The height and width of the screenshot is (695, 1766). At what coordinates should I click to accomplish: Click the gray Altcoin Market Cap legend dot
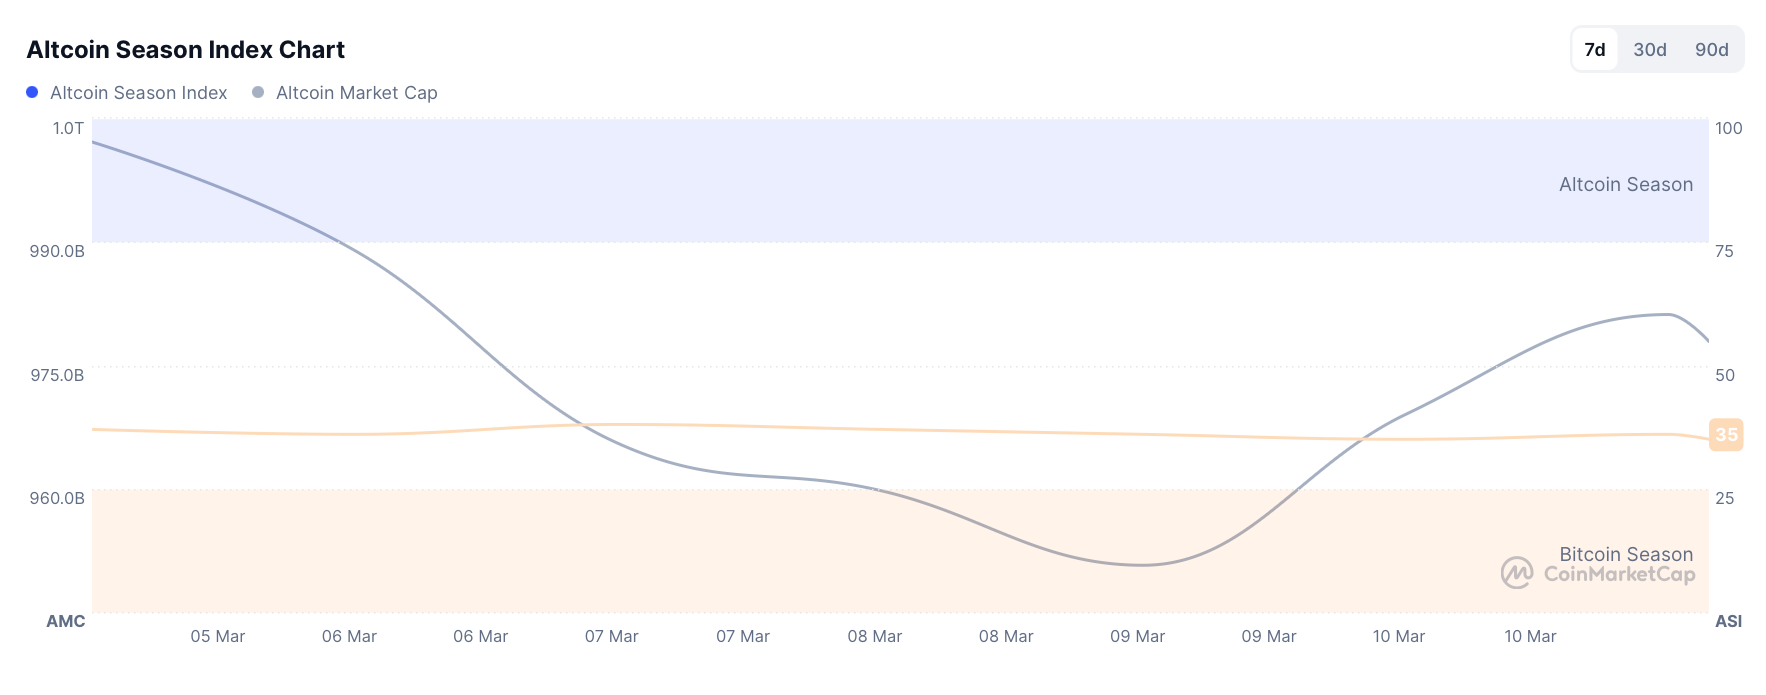[x=258, y=92]
